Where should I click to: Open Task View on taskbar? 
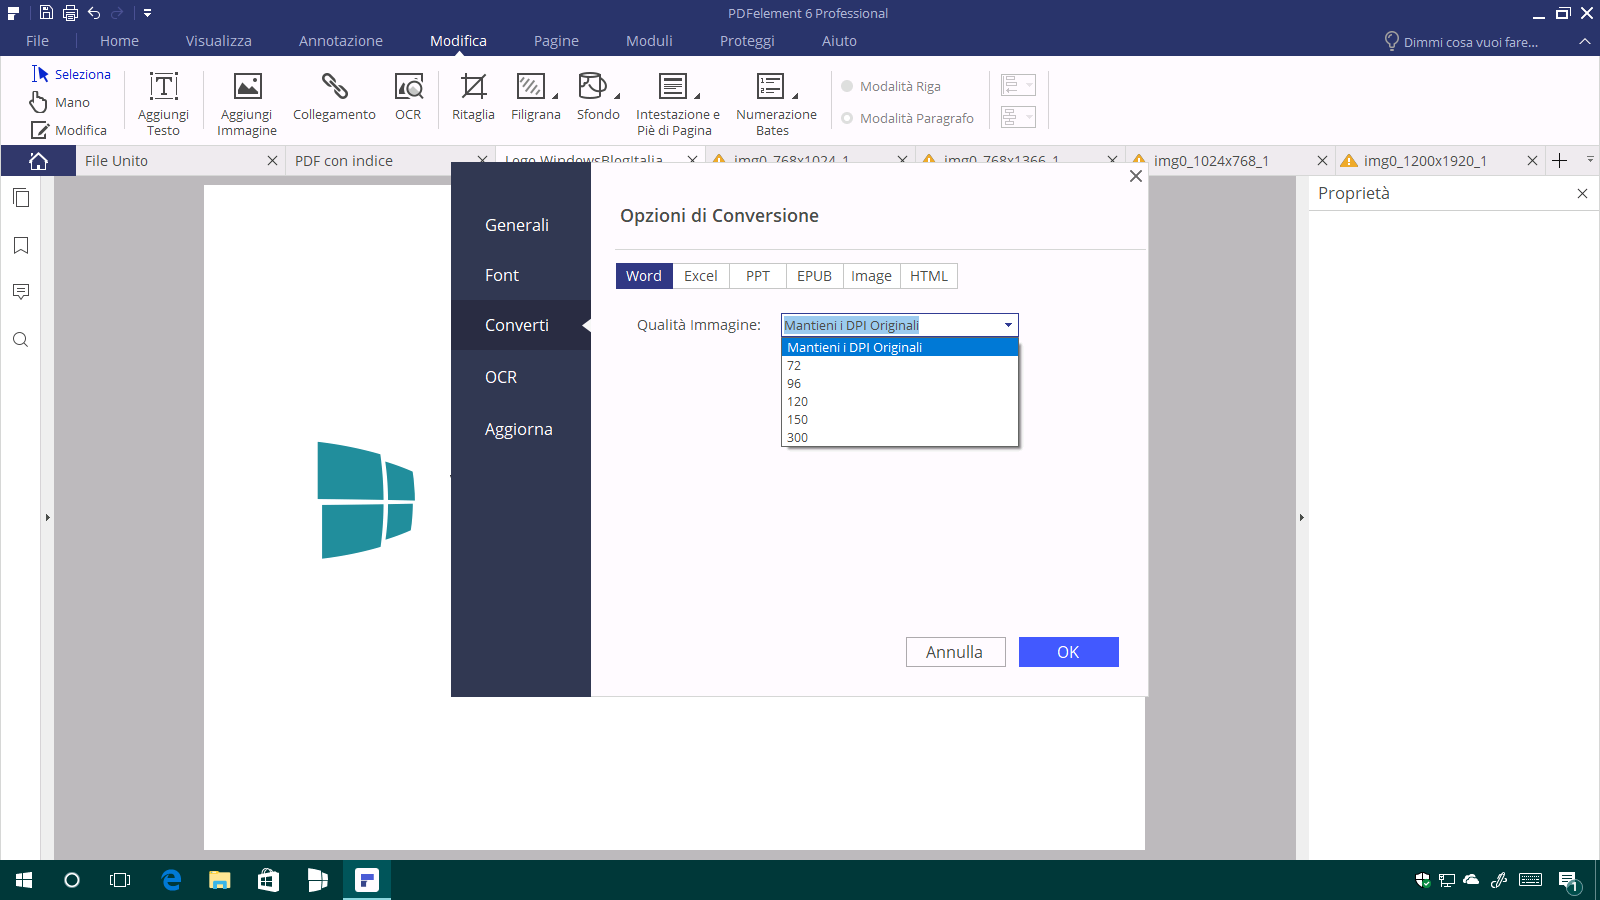[120, 880]
